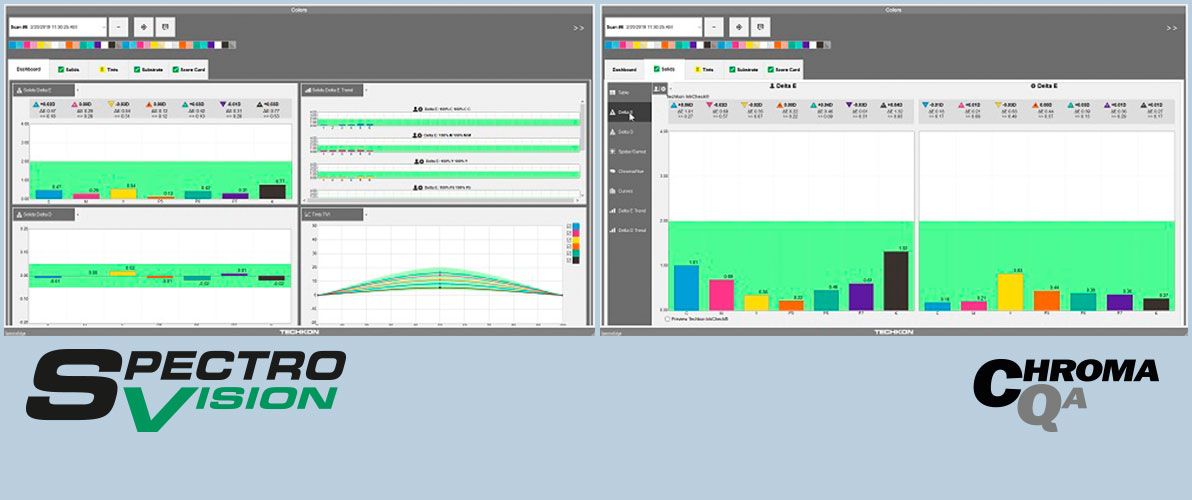
Task: Select Delta D in the Solids sidebar
Action: click(629, 132)
